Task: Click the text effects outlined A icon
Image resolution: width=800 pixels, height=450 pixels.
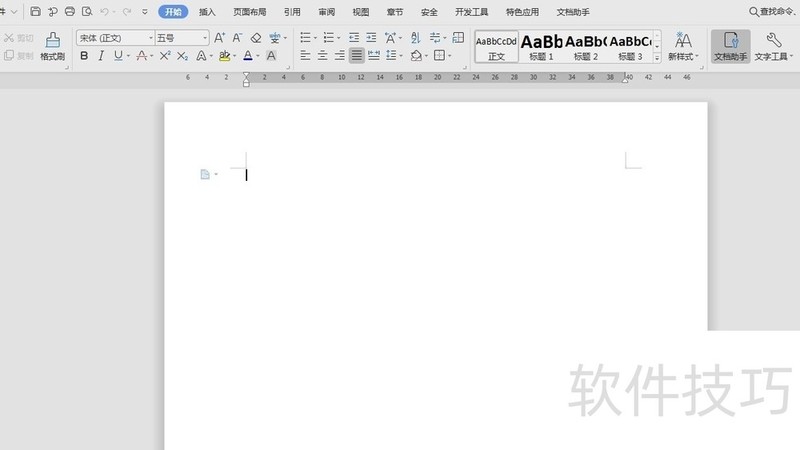Action: [x=202, y=56]
